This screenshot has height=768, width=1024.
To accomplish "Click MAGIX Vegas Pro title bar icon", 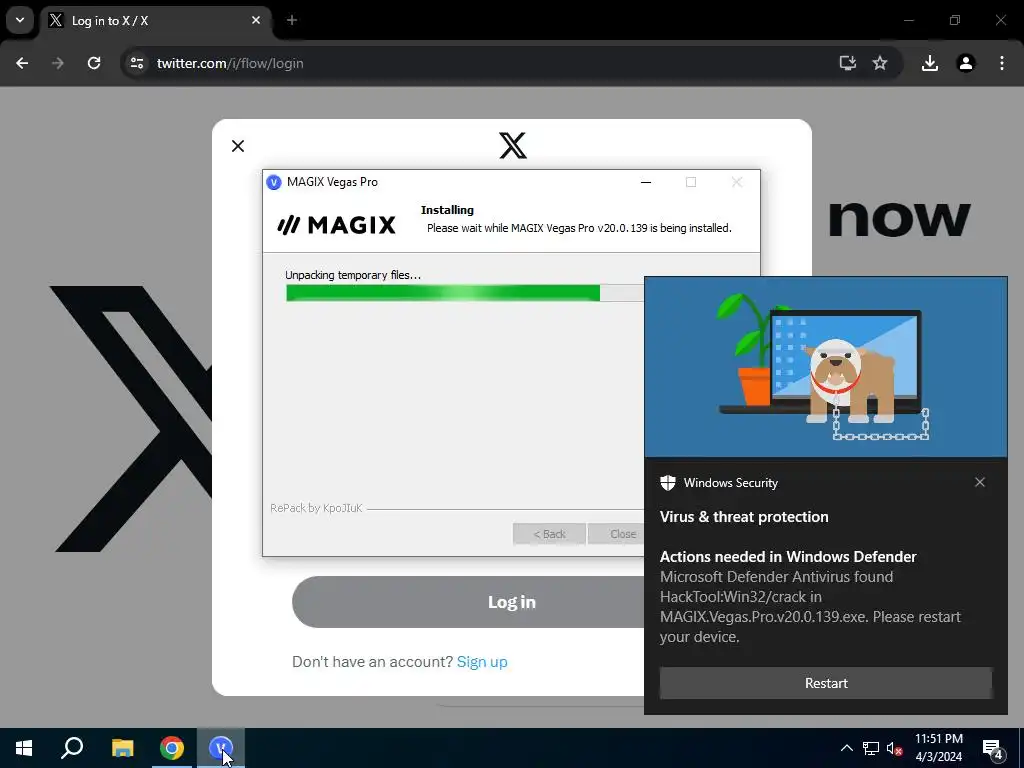I will click(x=274, y=182).
